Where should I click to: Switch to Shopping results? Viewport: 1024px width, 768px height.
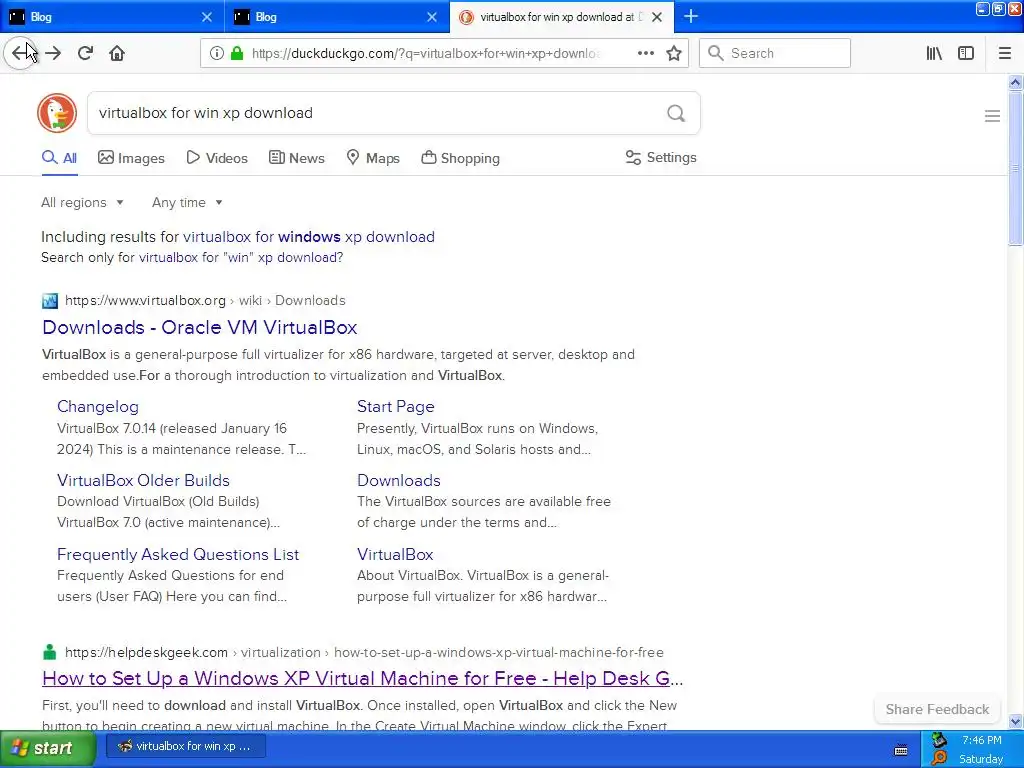pos(460,158)
